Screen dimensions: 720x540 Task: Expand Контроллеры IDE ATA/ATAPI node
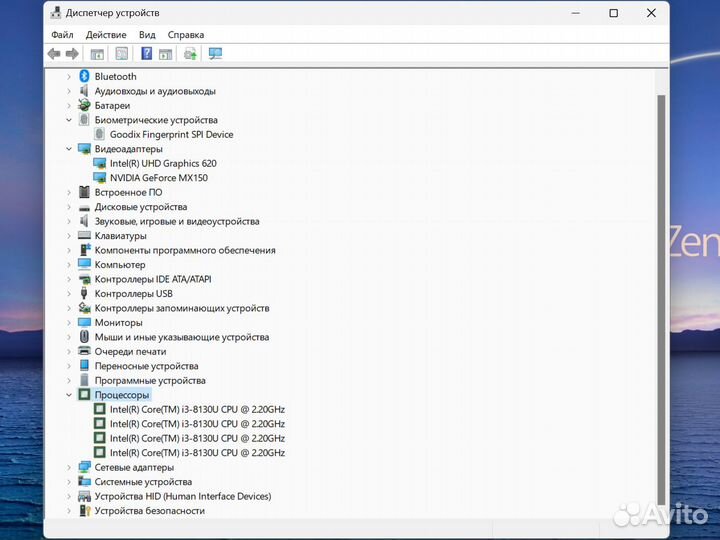click(69, 279)
